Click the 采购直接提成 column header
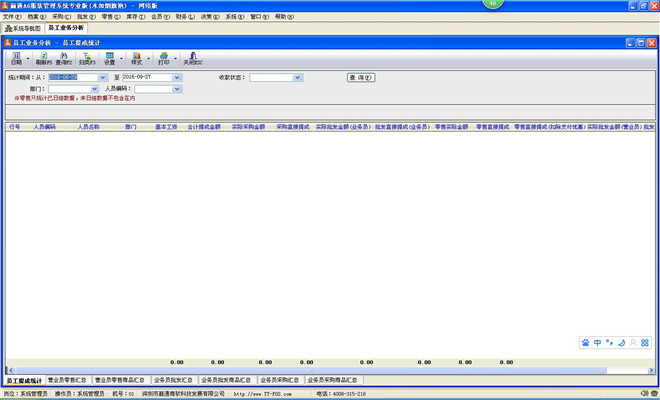Image resolution: width=660 pixels, height=400 pixels. tap(293, 127)
